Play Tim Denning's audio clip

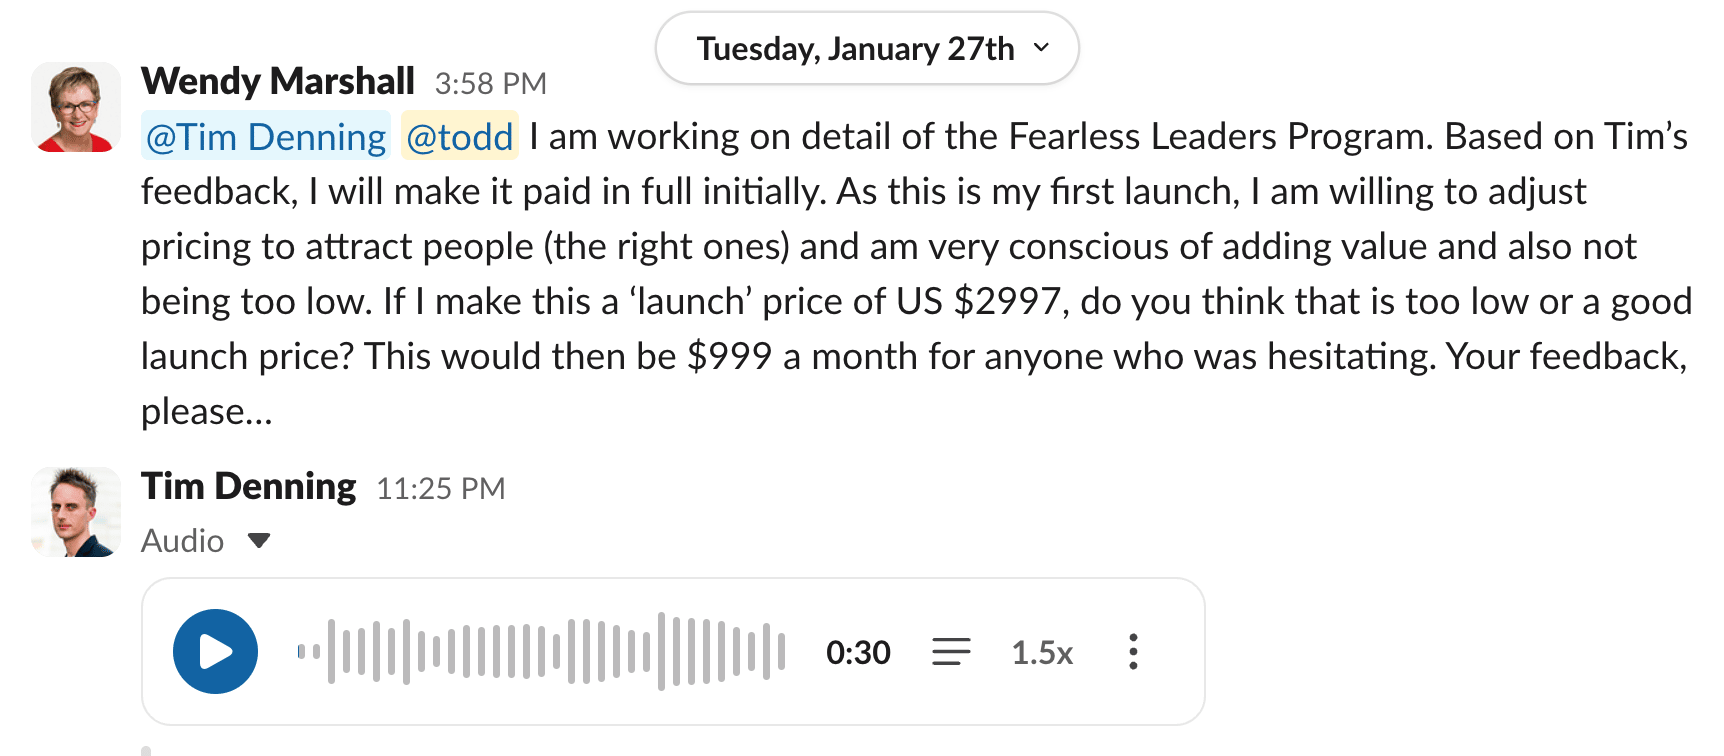[215, 652]
